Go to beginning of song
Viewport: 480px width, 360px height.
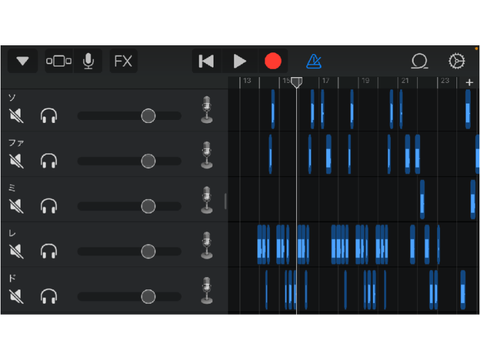(x=206, y=61)
